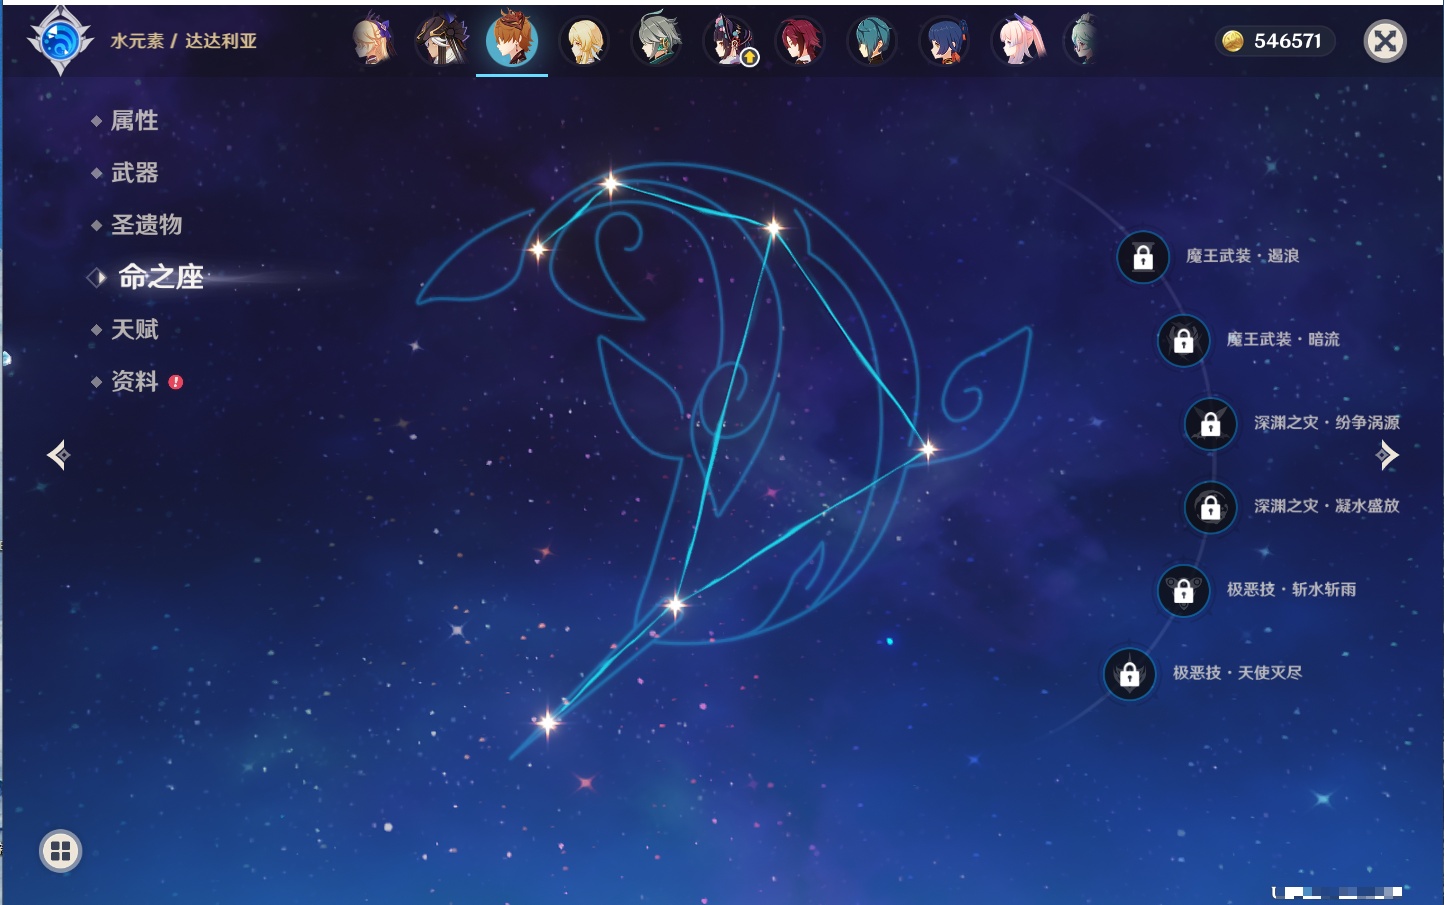The image size is (1444, 905).
Task: Switch to the 天赋 talents tab
Action: [x=134, y=329]
